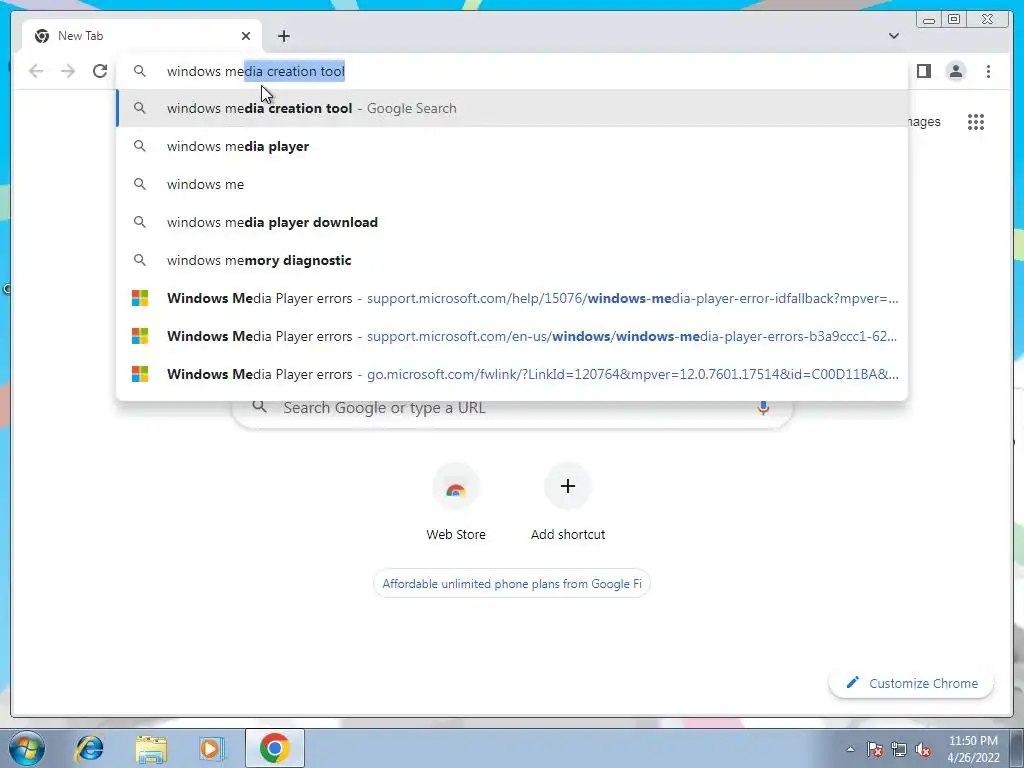Open the Windows Start menu orb
1024x768 pixels.
pos(27,748)
